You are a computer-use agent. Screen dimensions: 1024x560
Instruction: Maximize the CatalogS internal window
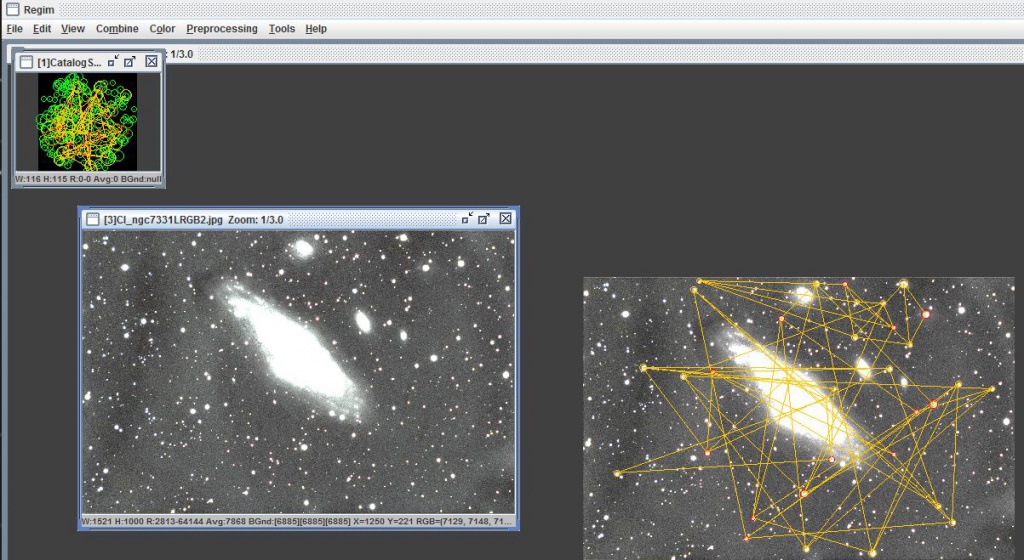[x=130, y=61]
